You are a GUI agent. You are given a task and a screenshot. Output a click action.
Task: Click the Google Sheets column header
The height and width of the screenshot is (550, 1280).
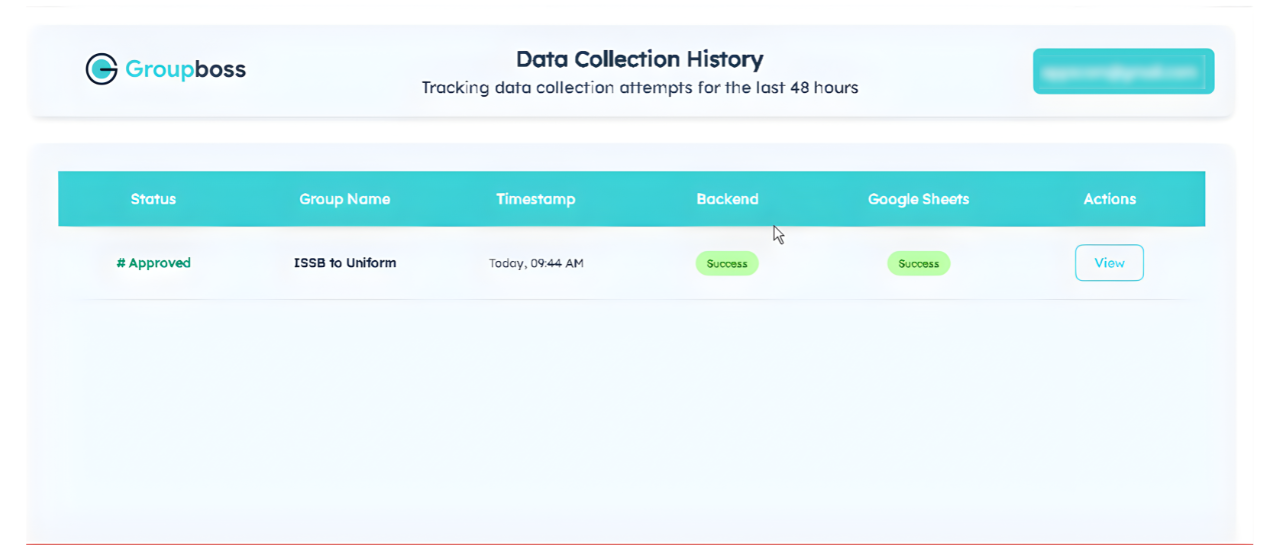(918, 199)
